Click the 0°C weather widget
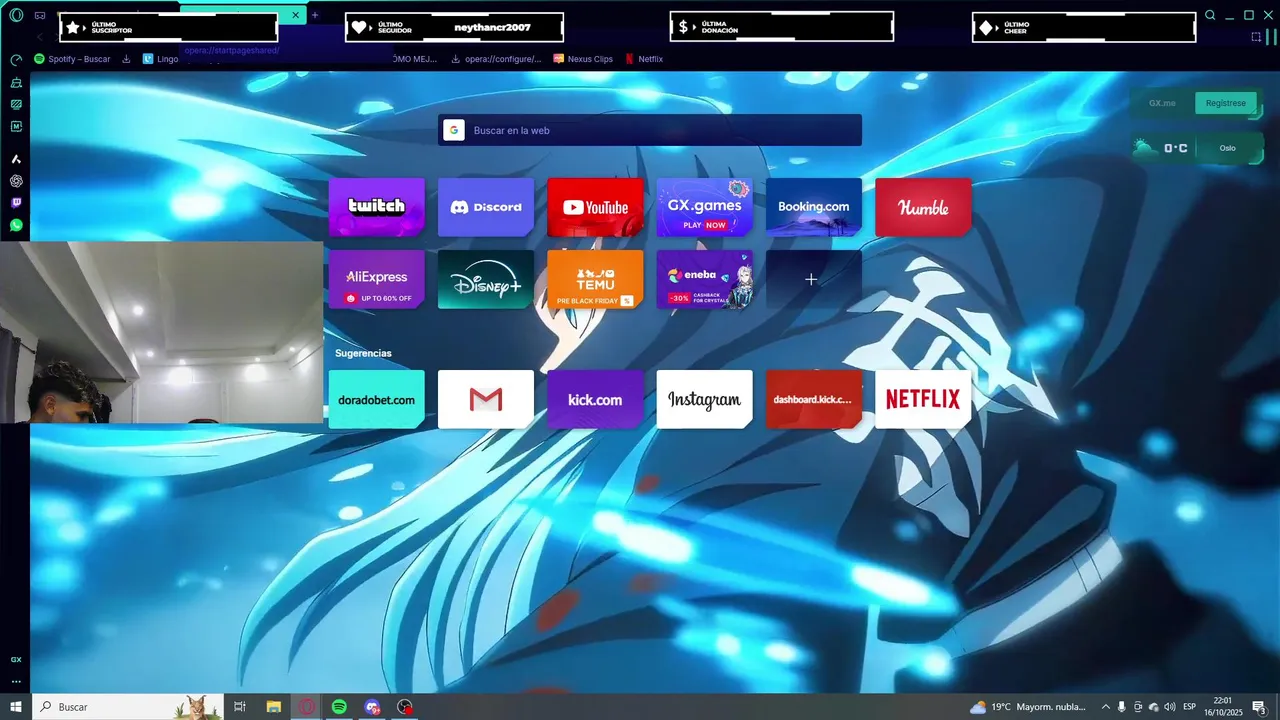The width and height of the screenshot is (1280, 720). (1161, 148)
